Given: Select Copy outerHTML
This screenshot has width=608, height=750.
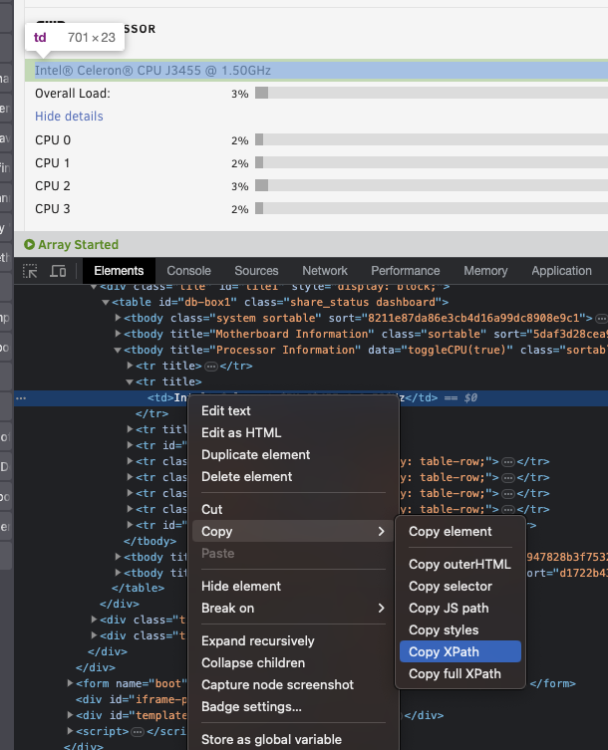Looking at the screenshot, I should coord(460,564).
